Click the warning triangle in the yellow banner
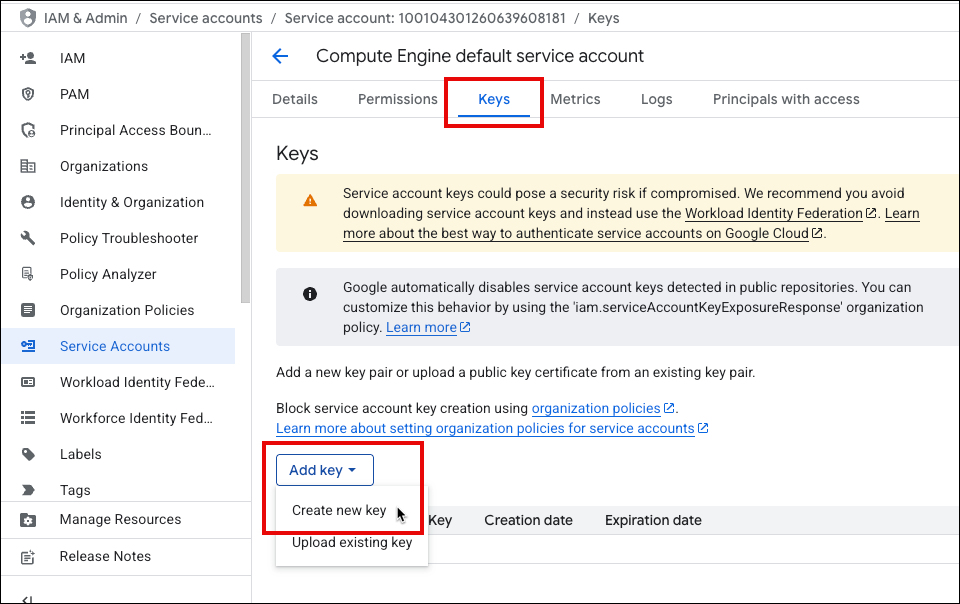The height and width of the screenshot is (604, 960). point(309,198)
